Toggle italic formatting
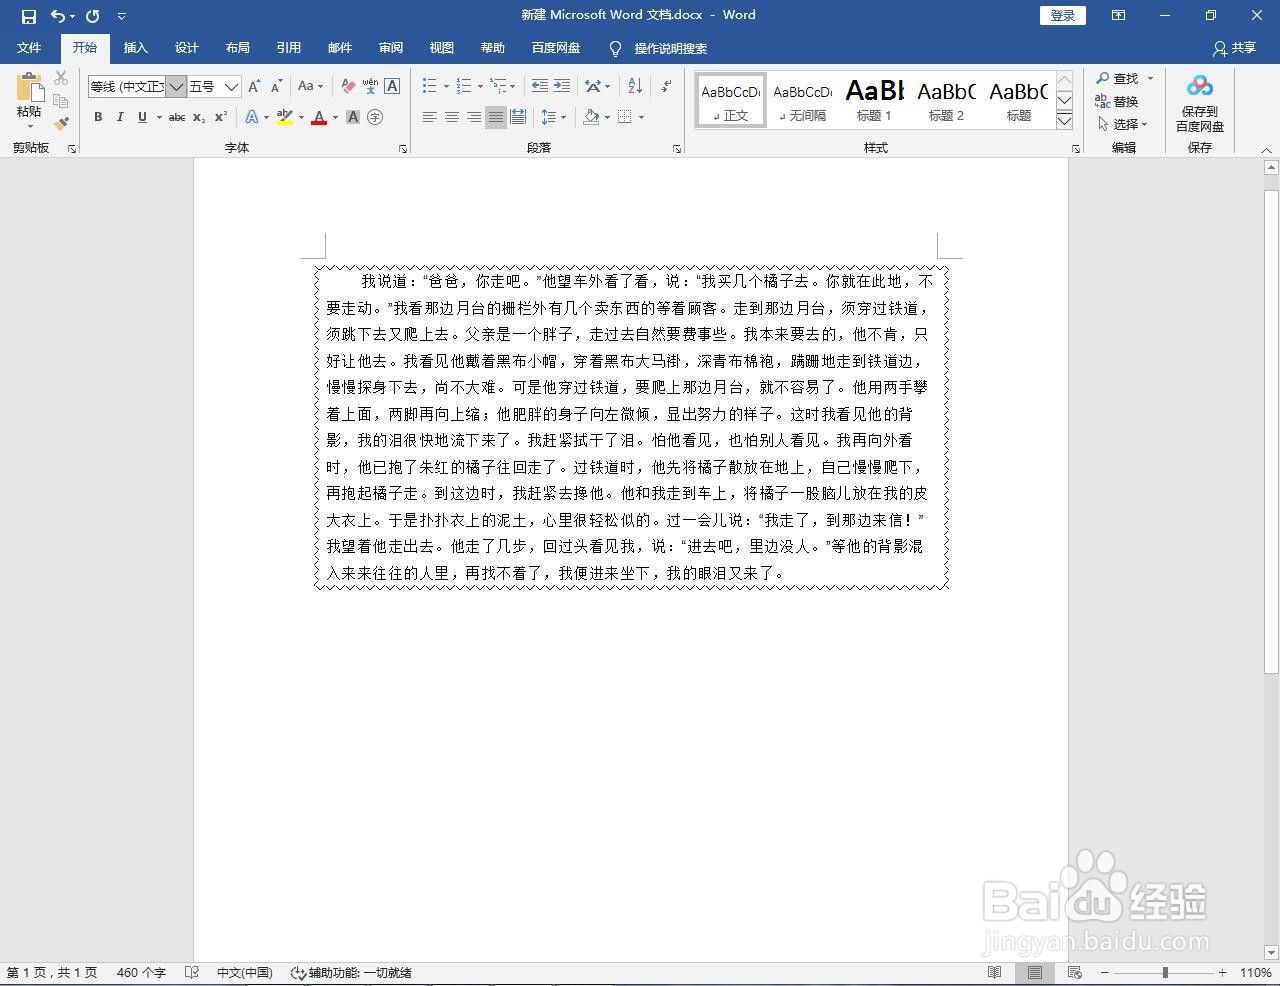Image resolution: width=1280 pixels, height=986 pixels. coord(119,117)
